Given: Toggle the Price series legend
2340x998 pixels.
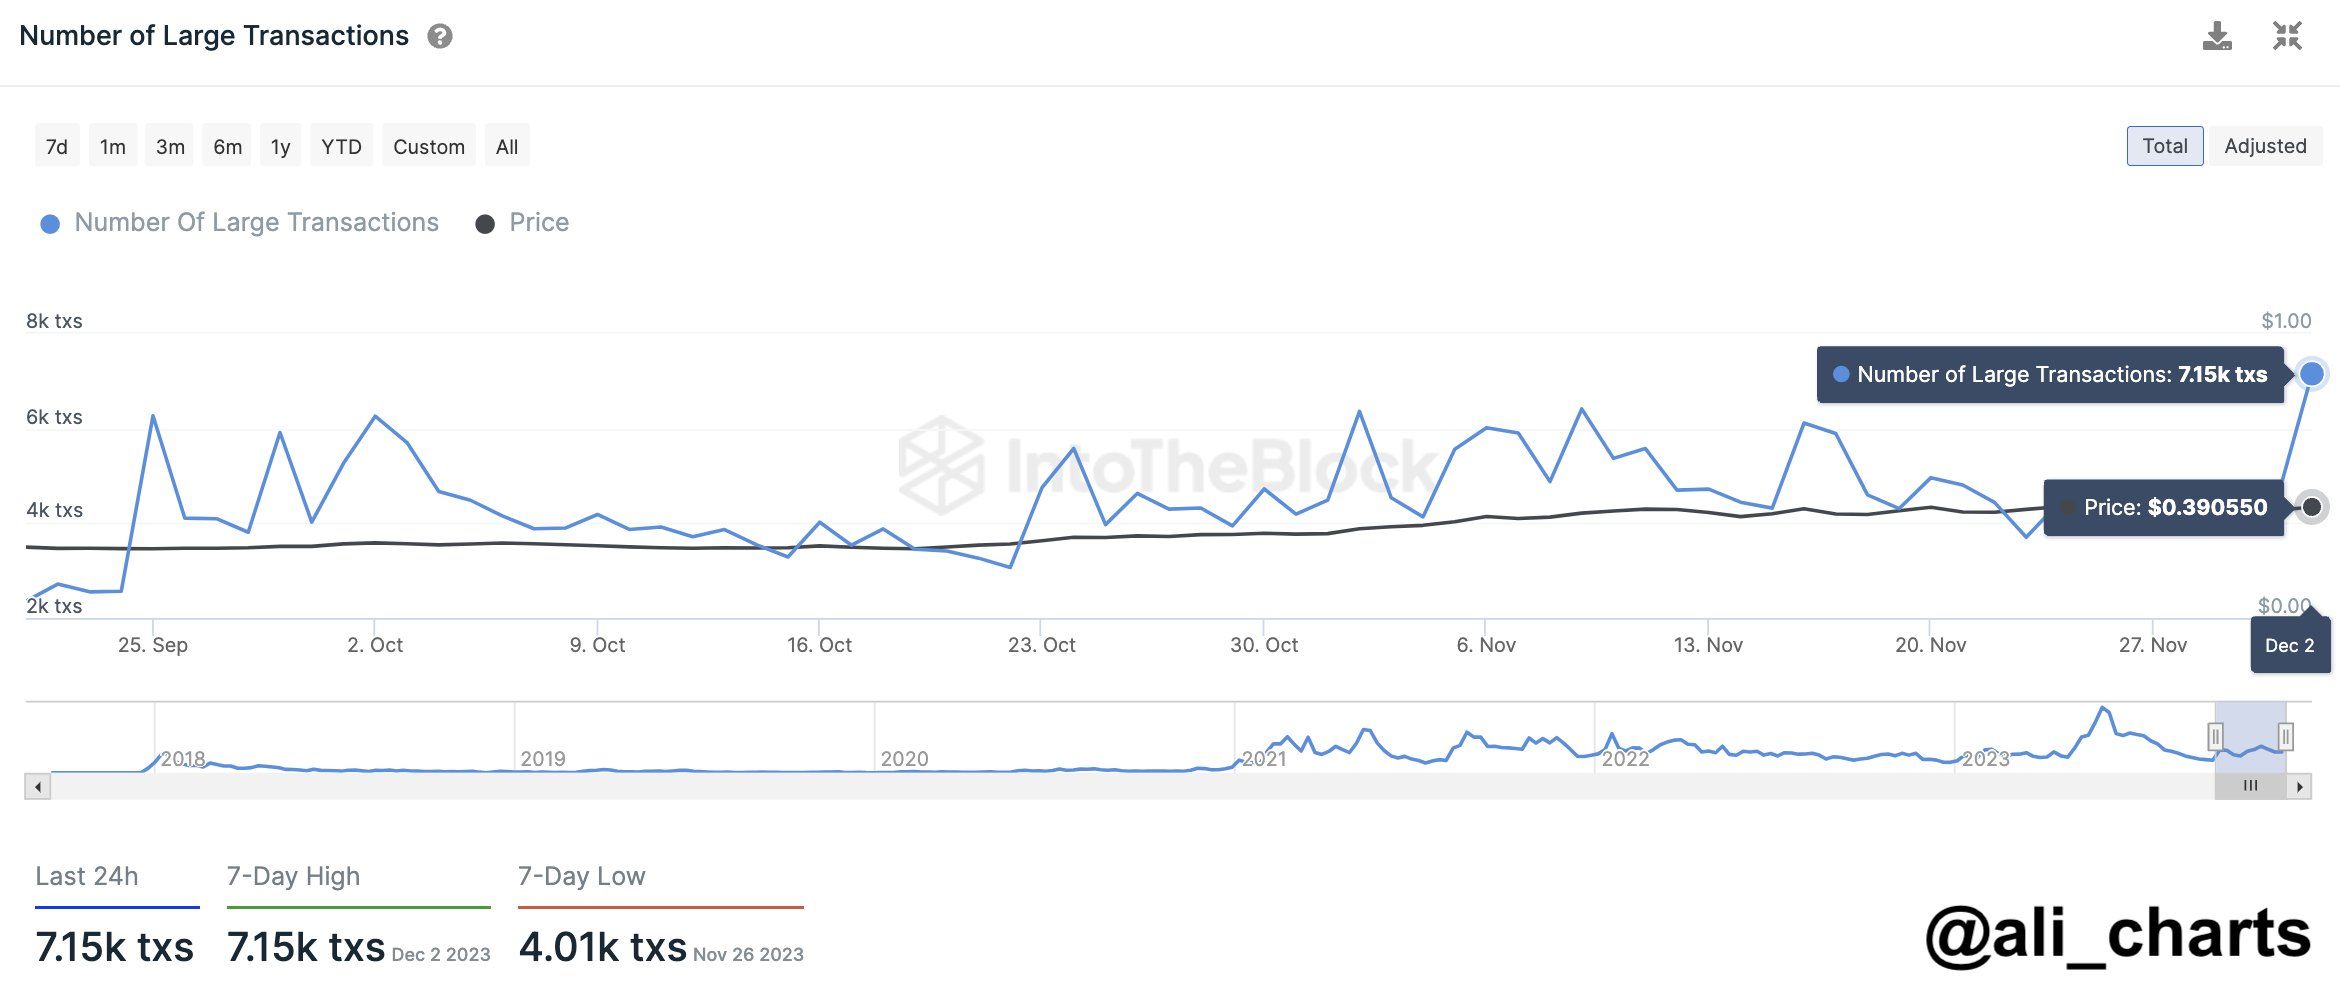Looking at the screenshot, I should (x=522, y=223).
